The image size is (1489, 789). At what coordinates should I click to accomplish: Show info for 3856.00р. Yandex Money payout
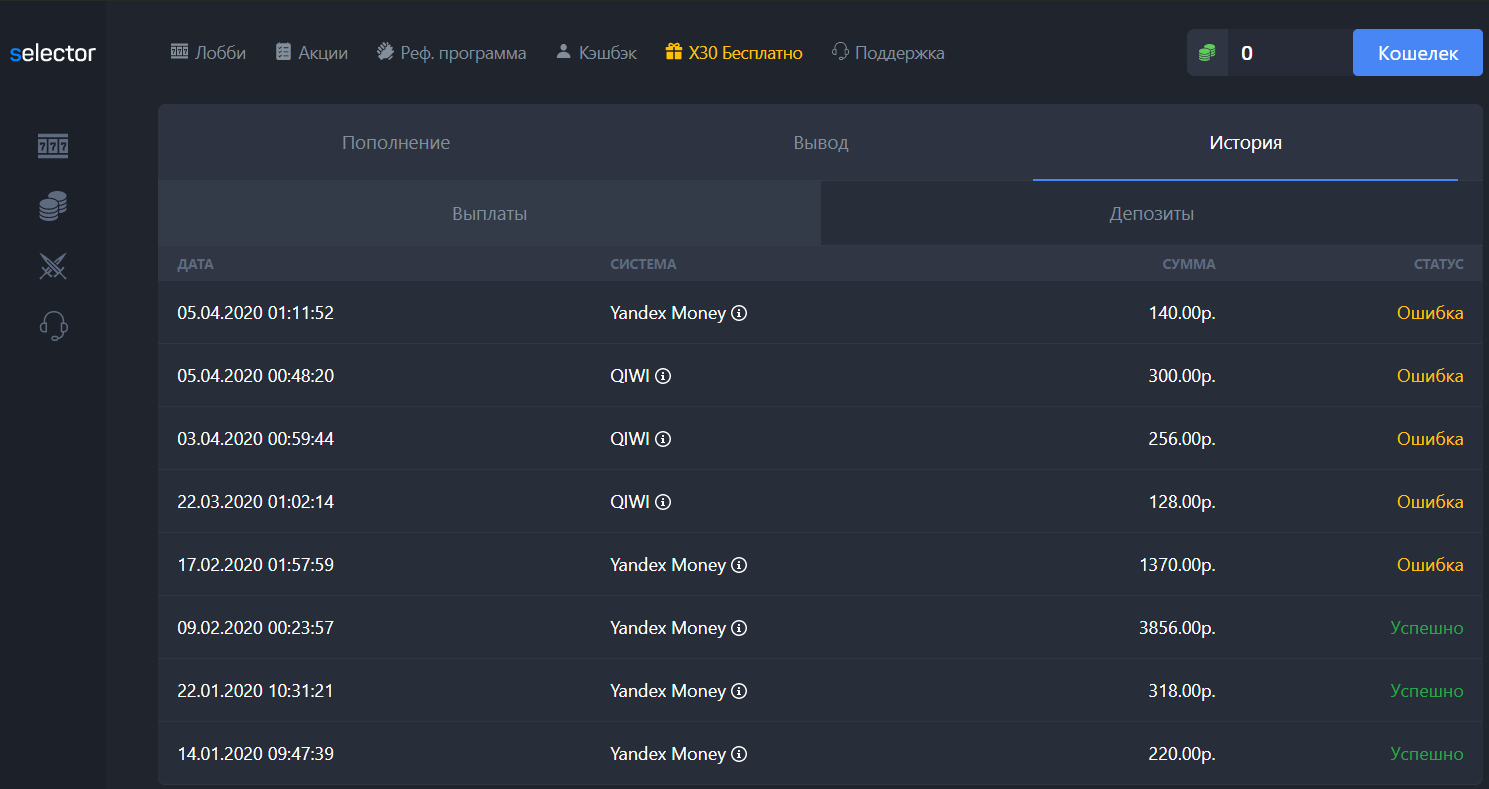tap(739, 628)
